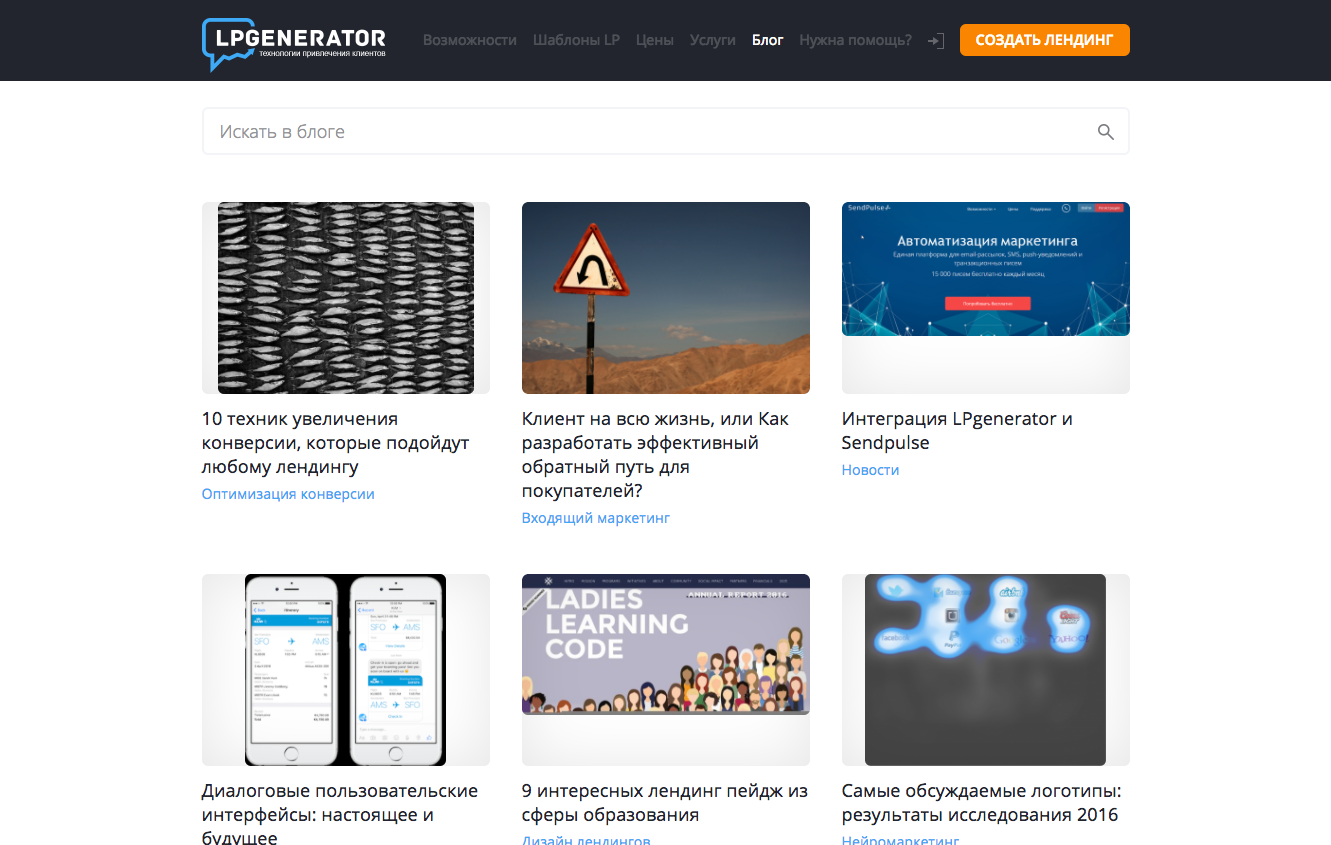Click the login arrow icon
Viewport: 1331px width, 845px height.
(936, 41)
